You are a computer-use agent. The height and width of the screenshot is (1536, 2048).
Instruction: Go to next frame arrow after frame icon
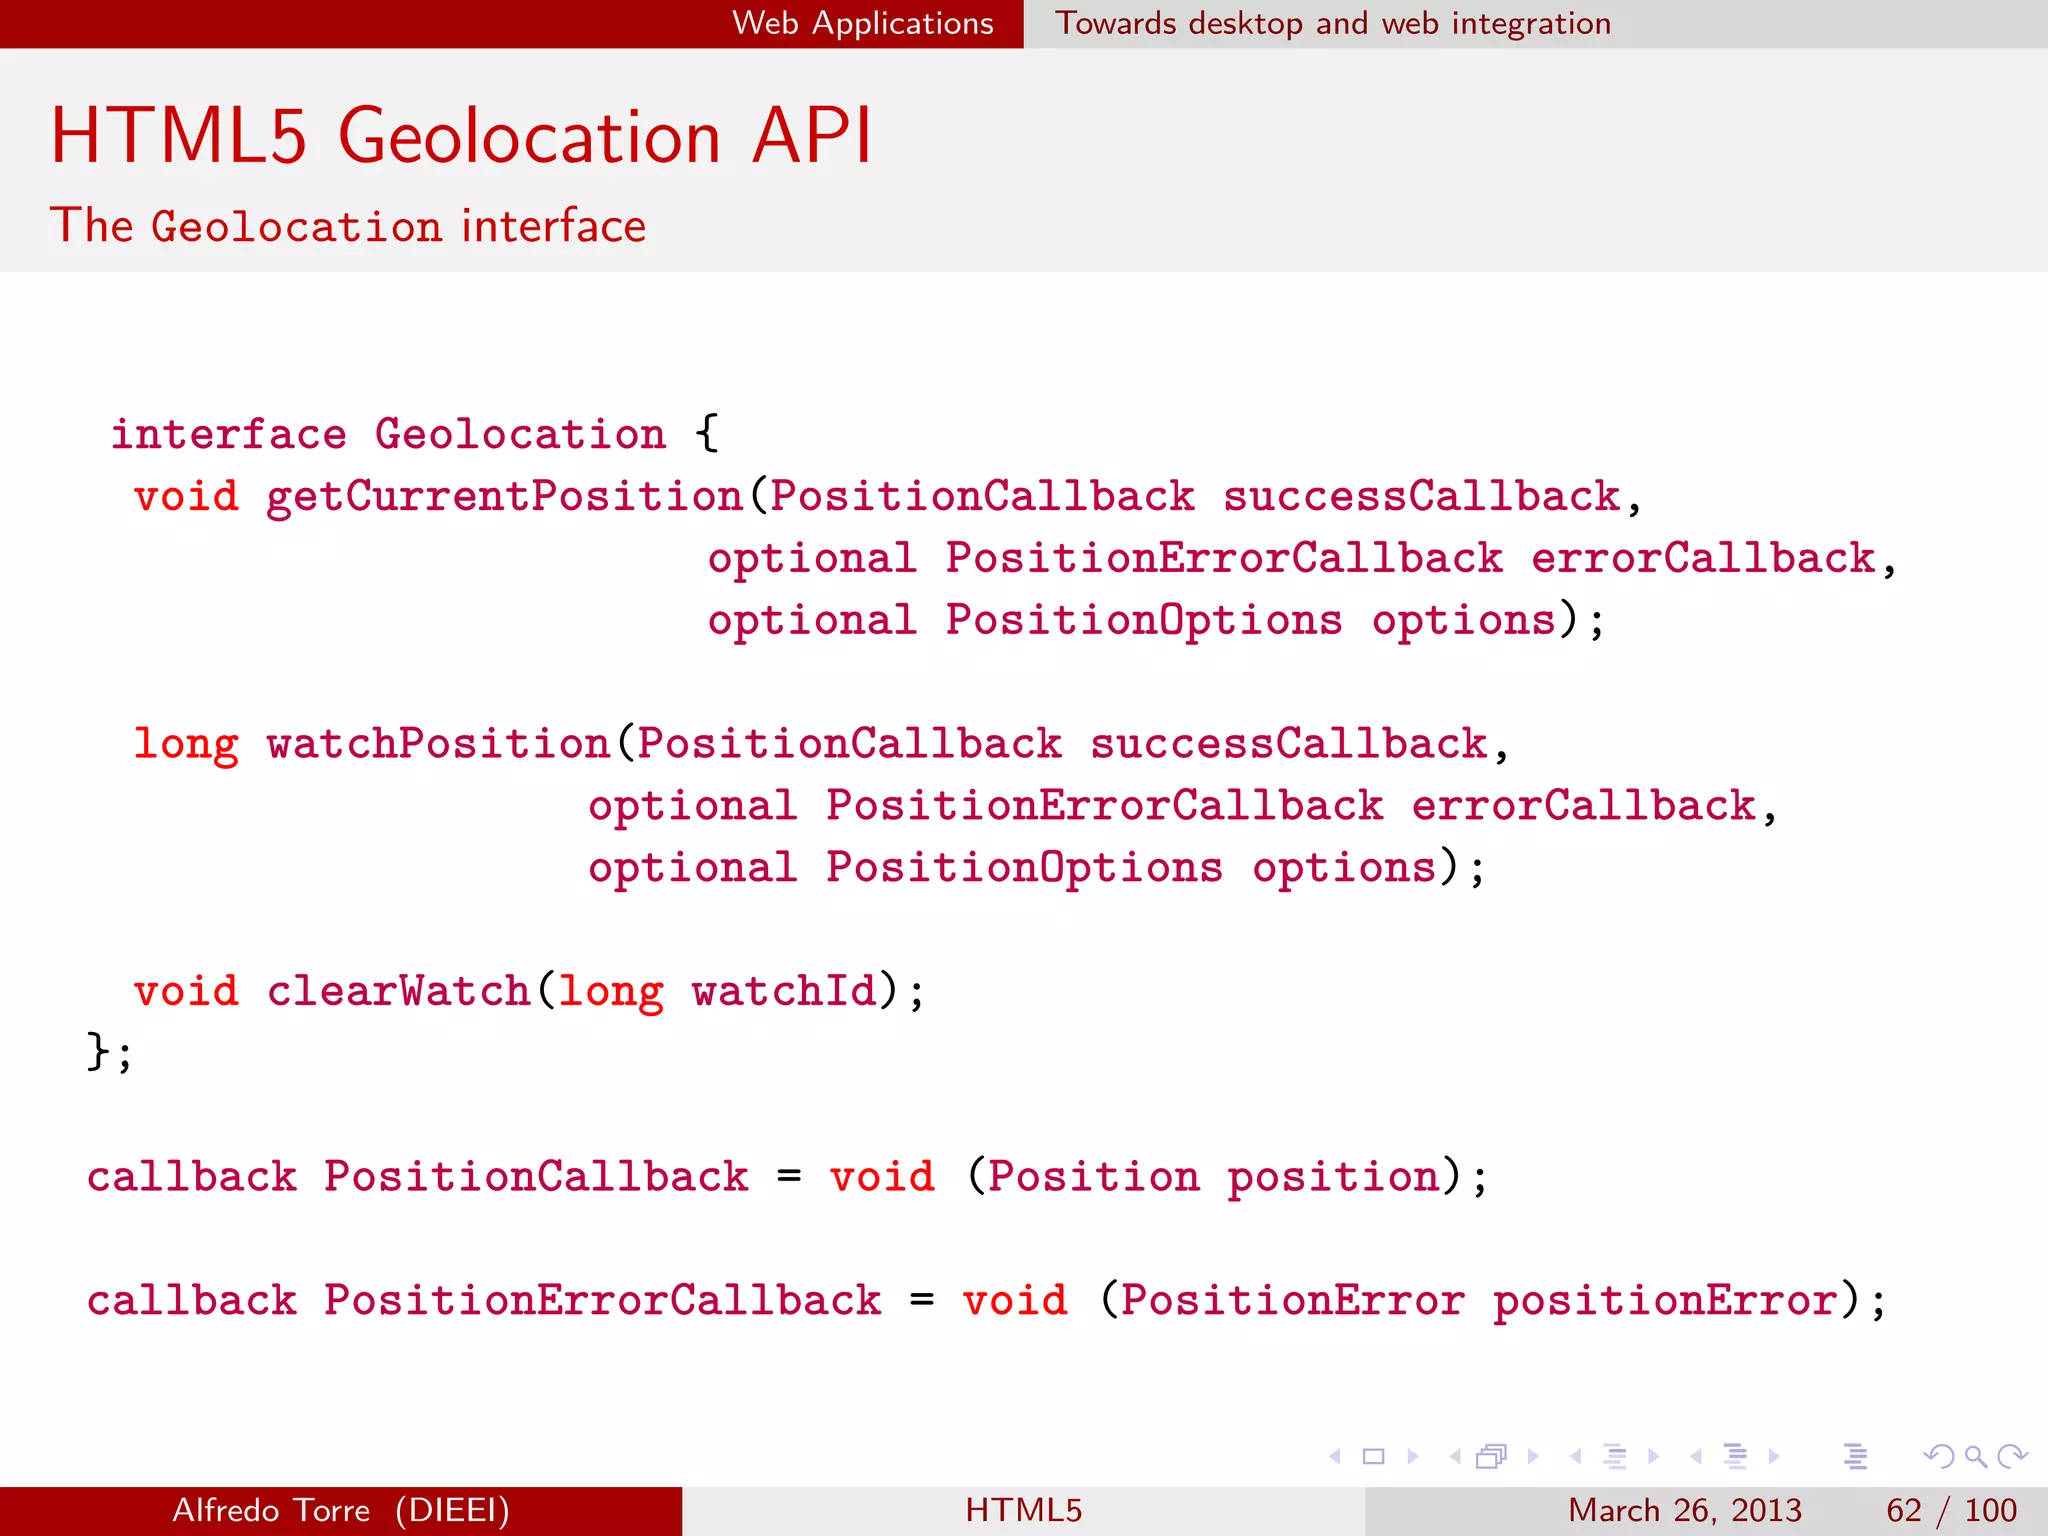[x=1533, y=1457]
